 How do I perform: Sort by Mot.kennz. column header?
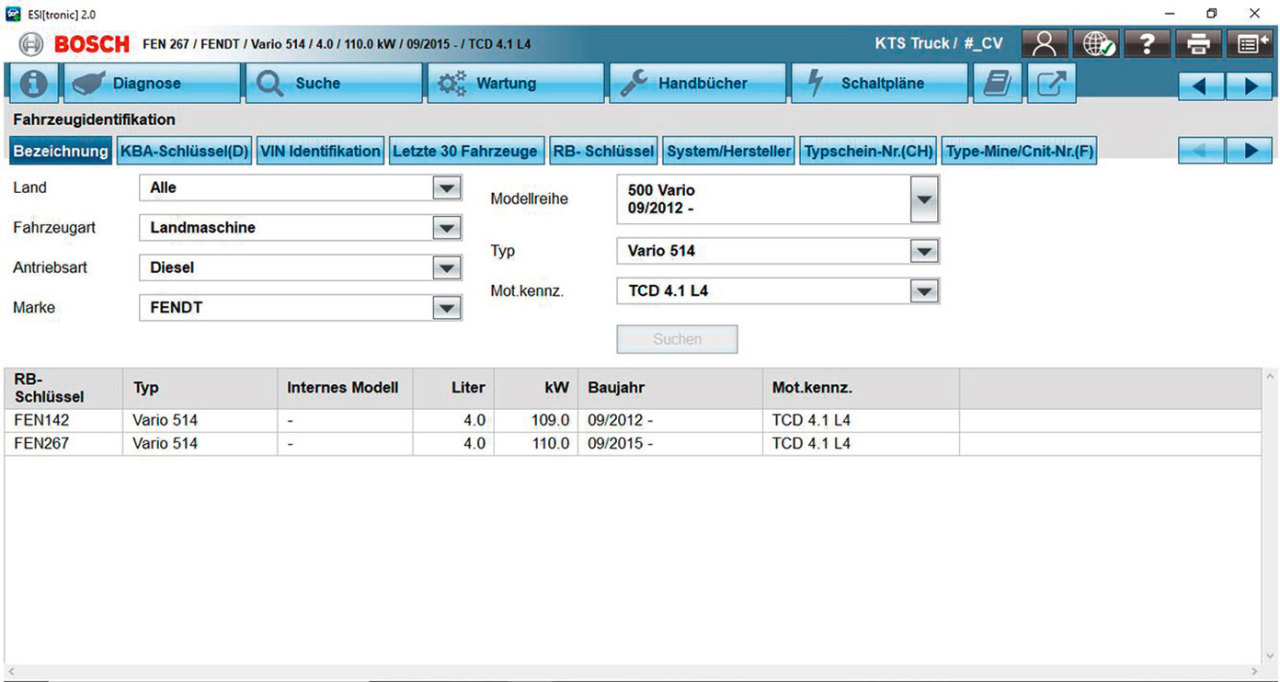click(861, 388)
